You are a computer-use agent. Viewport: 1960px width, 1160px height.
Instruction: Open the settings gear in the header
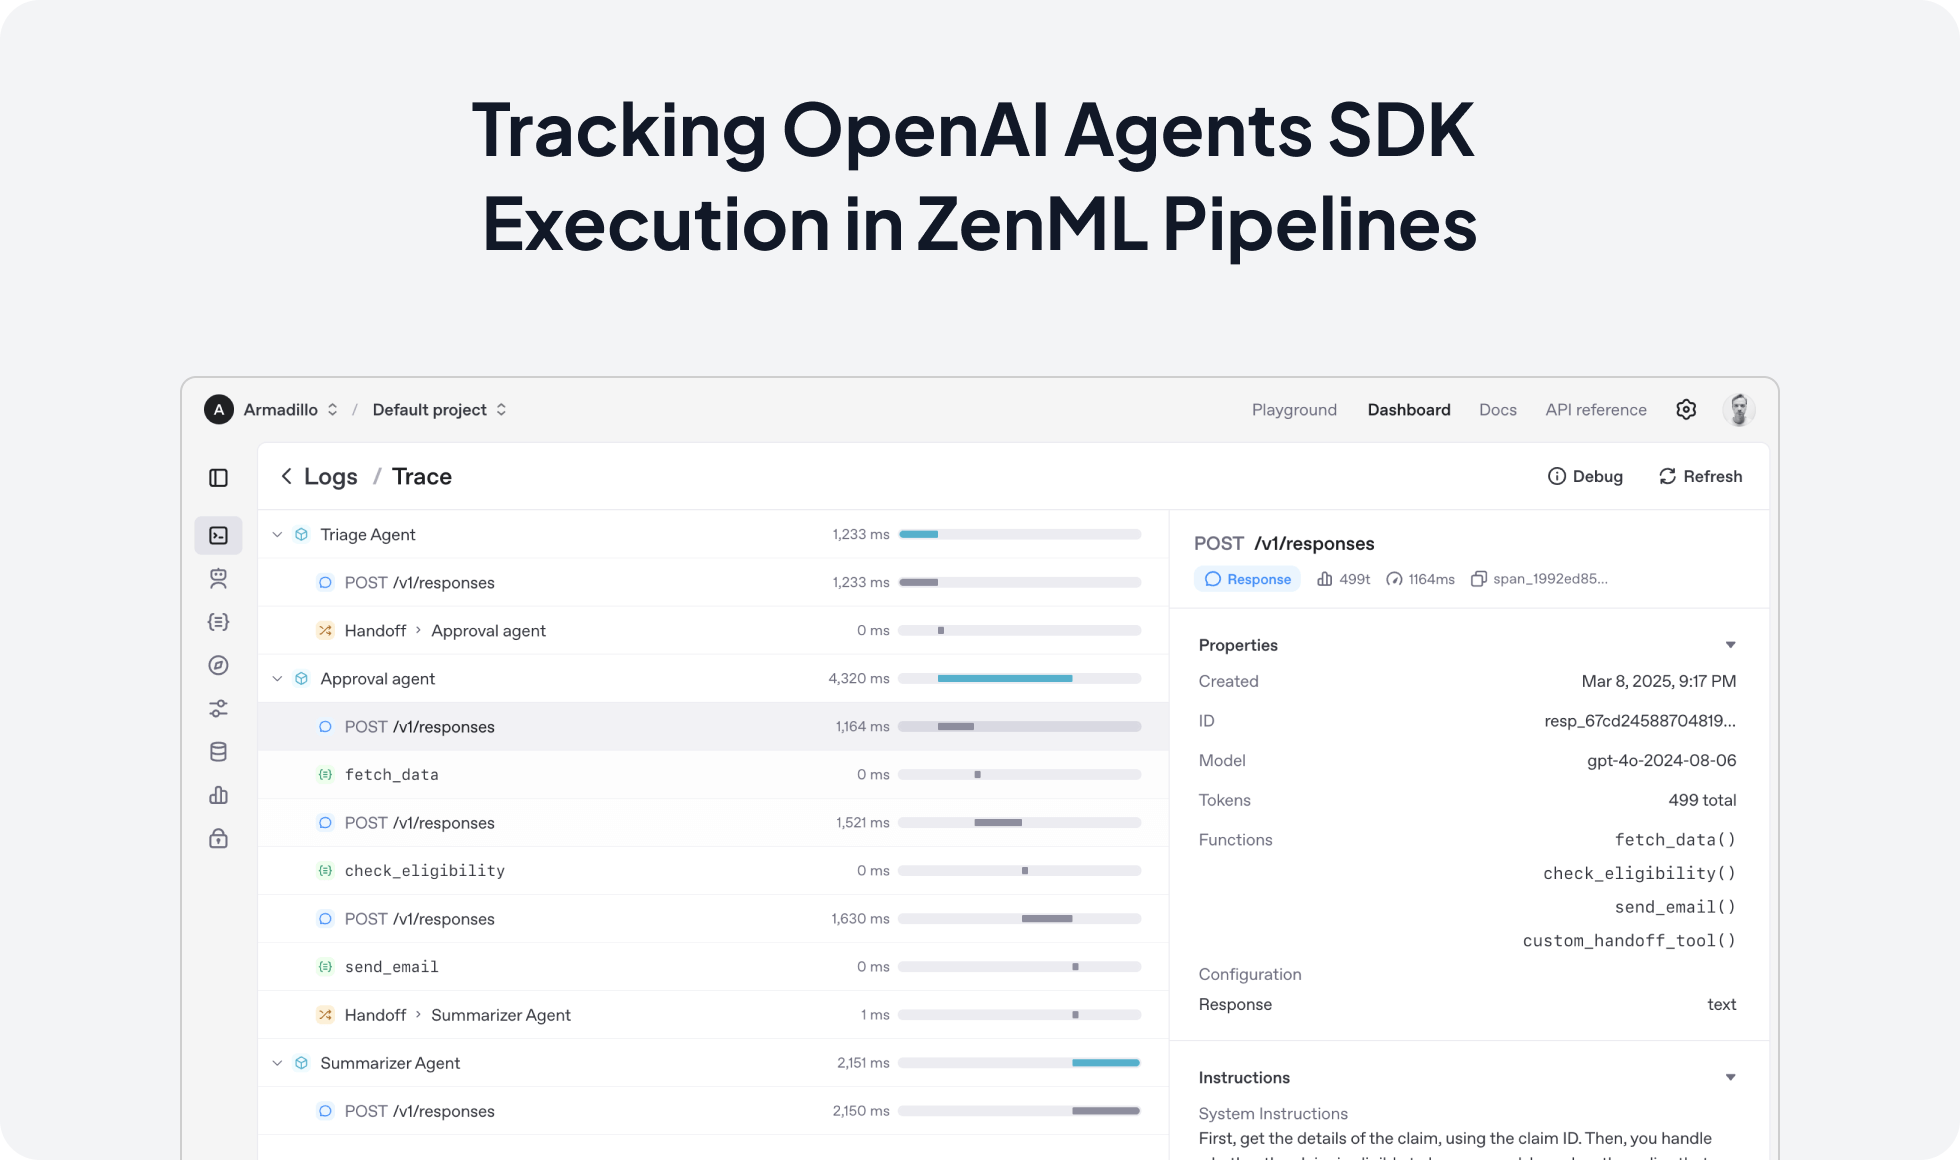pos(1686,409)
